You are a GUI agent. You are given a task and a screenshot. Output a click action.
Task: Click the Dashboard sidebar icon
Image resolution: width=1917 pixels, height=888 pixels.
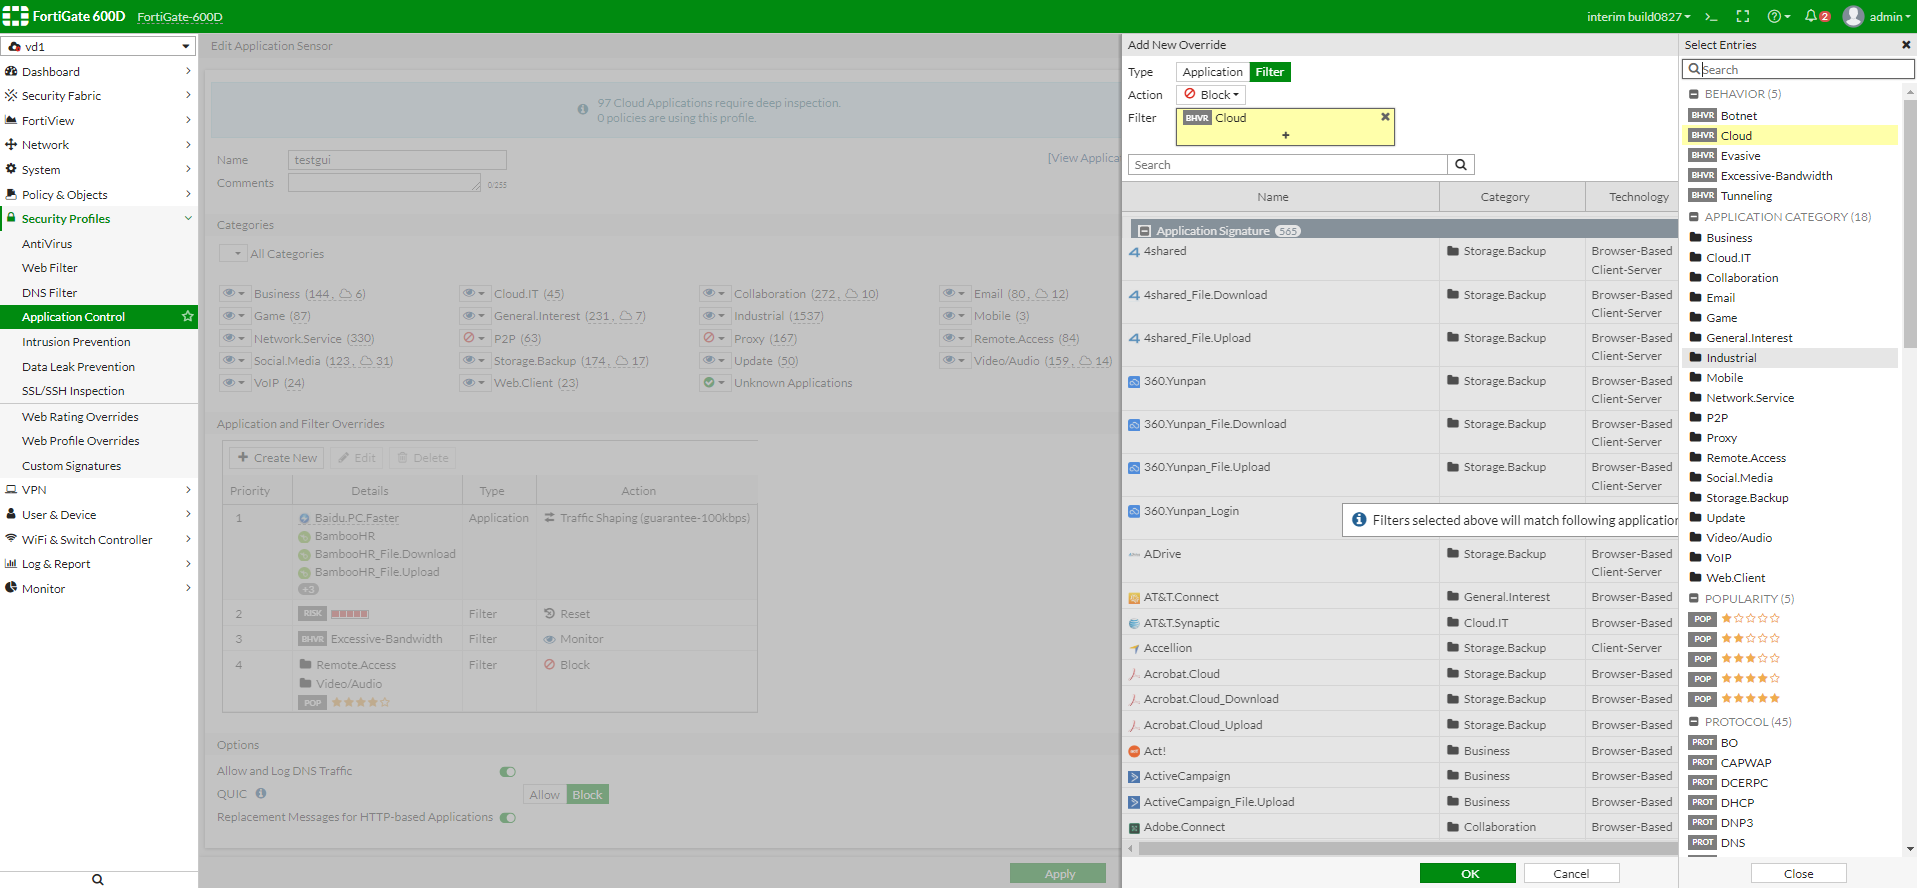[11, 71]
